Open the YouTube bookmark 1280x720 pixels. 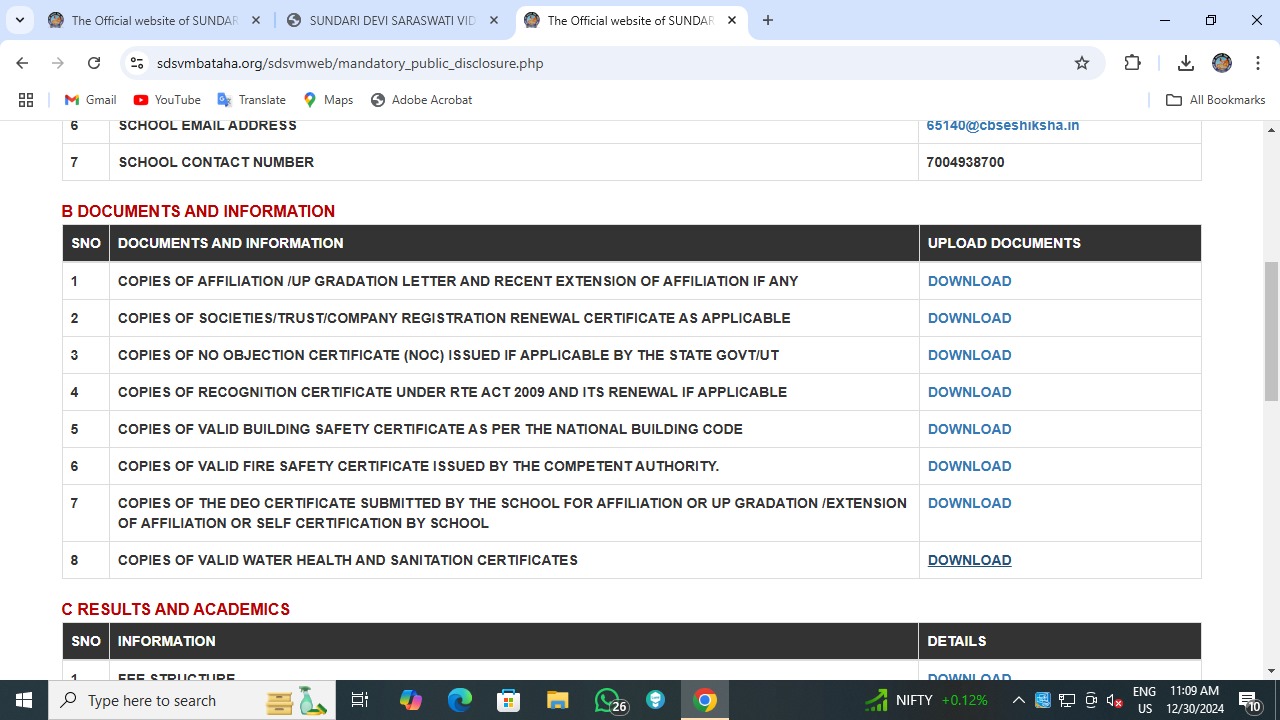coord(167,100)
